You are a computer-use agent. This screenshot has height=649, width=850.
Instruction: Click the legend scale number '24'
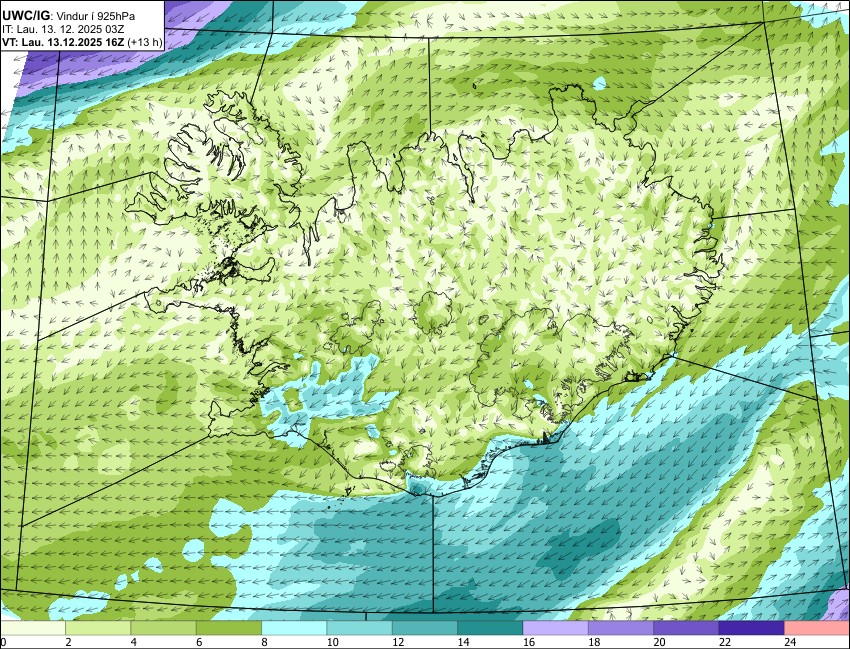(x=790, y=642)
